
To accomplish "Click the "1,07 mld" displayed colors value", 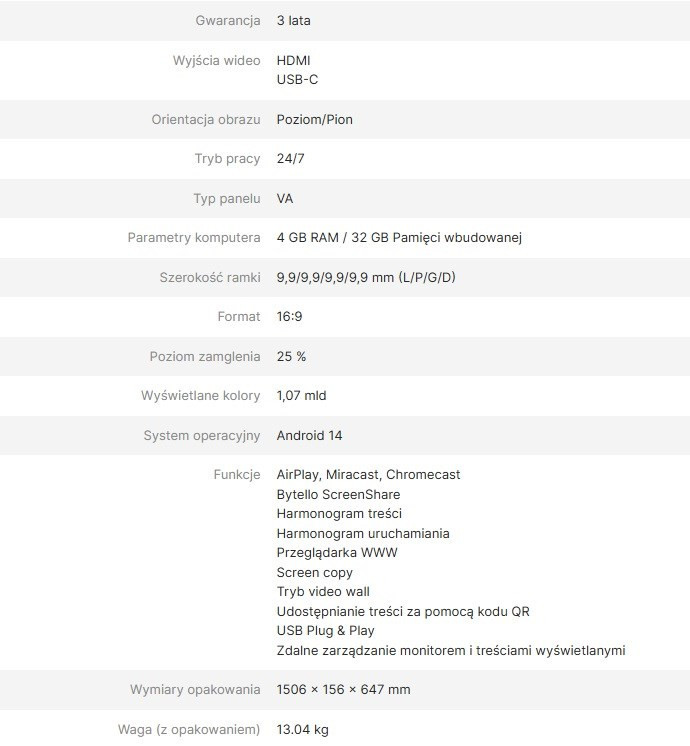I will [301, 395].
